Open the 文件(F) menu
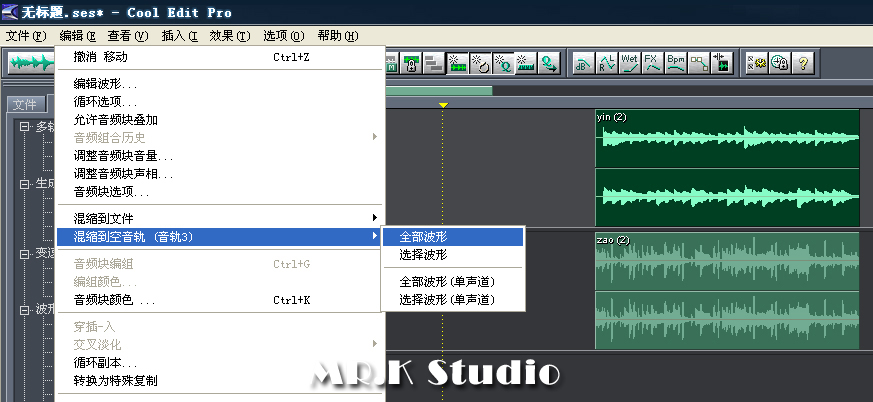This screenshot has width=873, height=402. [x=26, y=36]
